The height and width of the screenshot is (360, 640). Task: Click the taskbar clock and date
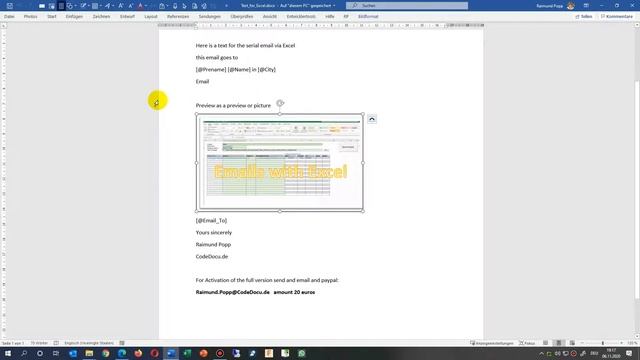point(611,353)
